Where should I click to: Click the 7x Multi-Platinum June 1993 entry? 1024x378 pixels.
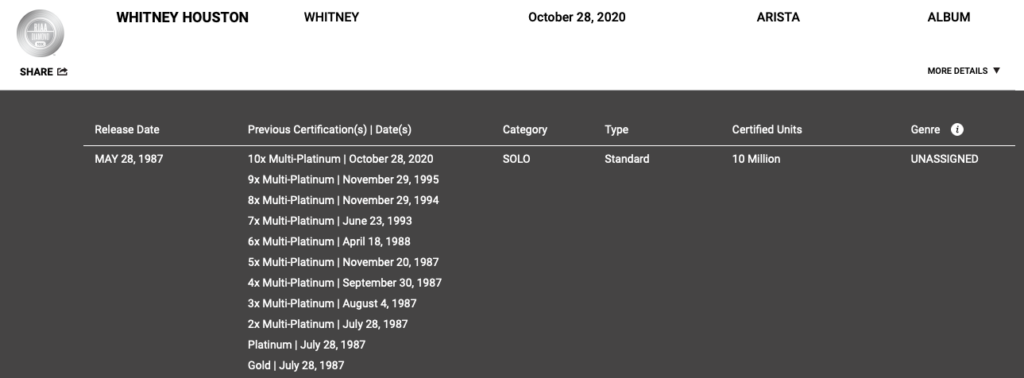330,221
